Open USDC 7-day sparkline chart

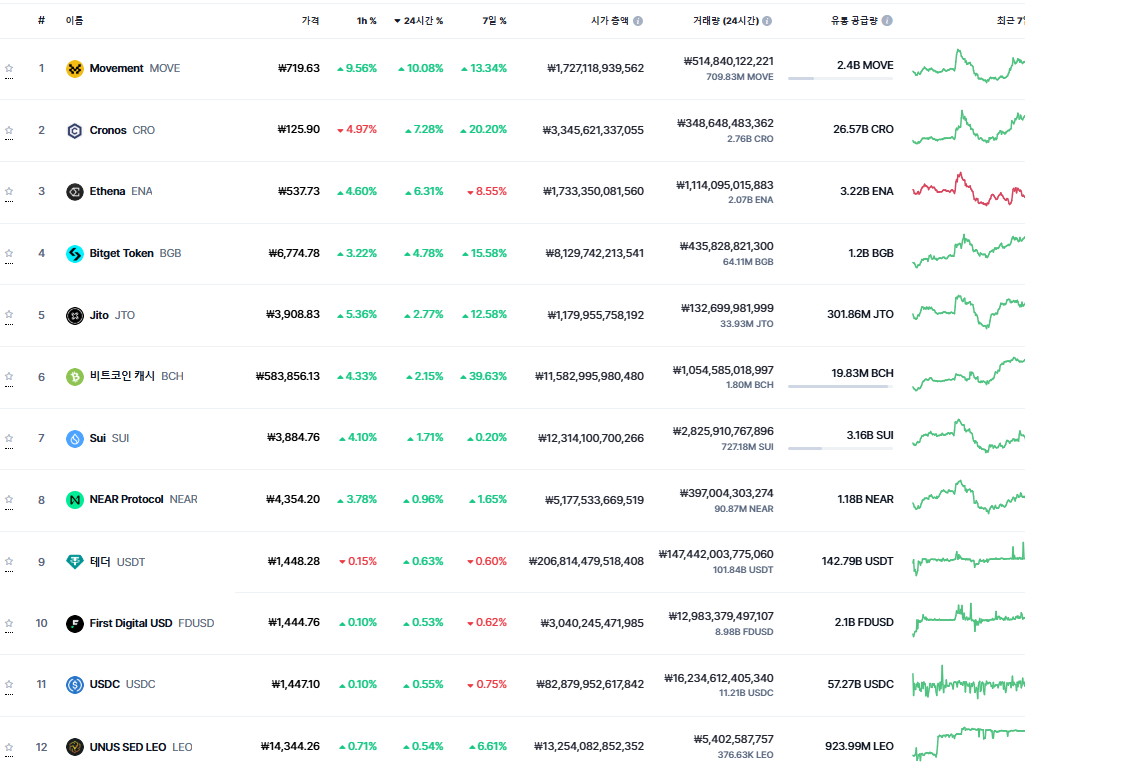pos(968,683)
